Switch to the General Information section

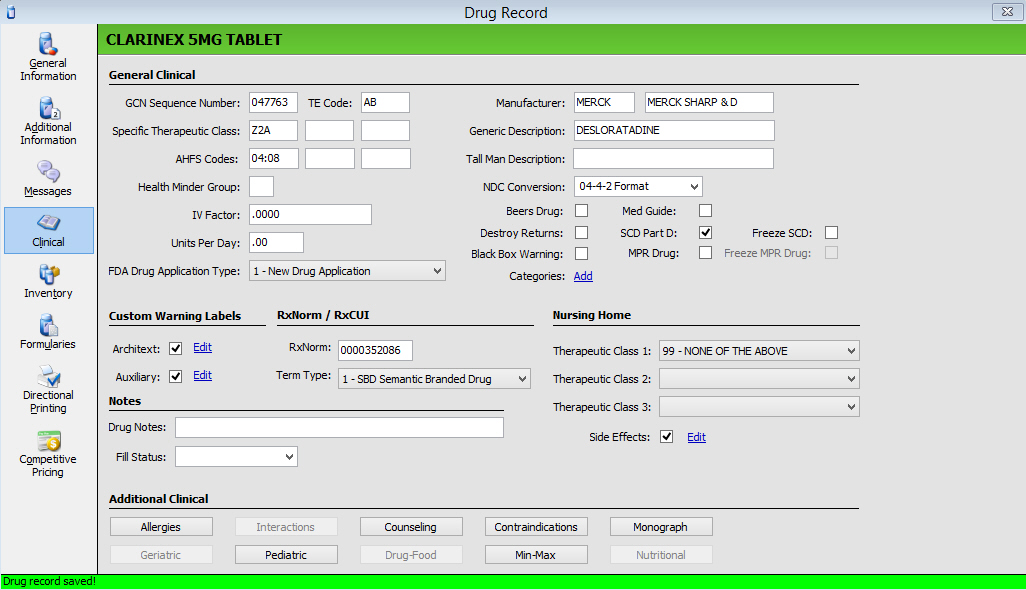pyautogui.click(x=48, y=57)
